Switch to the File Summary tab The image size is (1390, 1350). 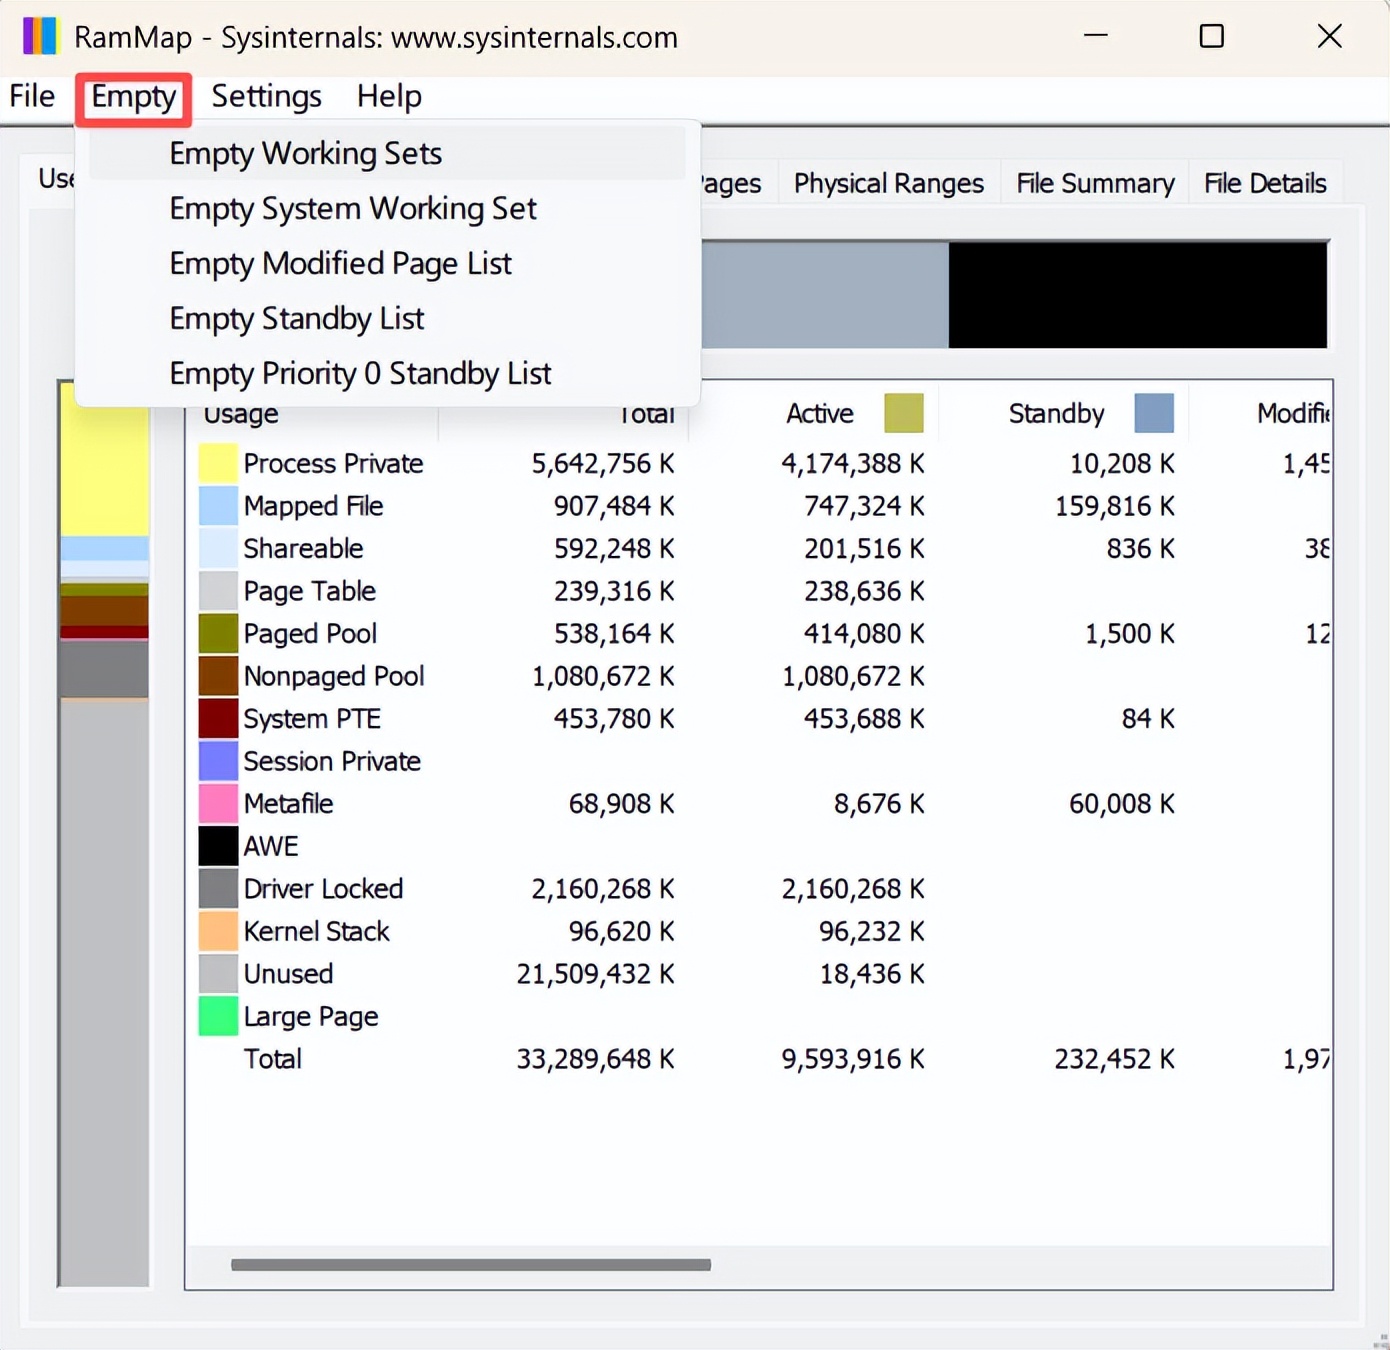pyautogui.click(x=1095, y=183)
